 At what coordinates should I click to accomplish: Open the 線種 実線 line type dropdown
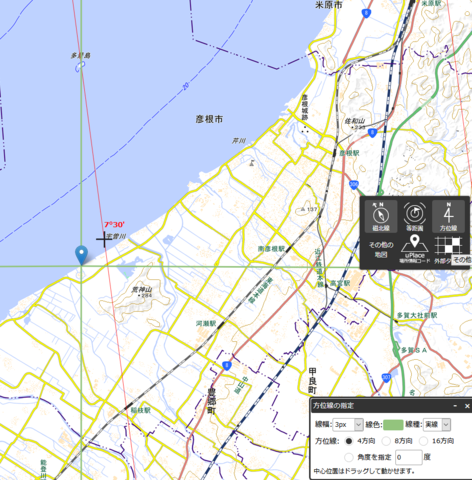(x=437, y=424)
